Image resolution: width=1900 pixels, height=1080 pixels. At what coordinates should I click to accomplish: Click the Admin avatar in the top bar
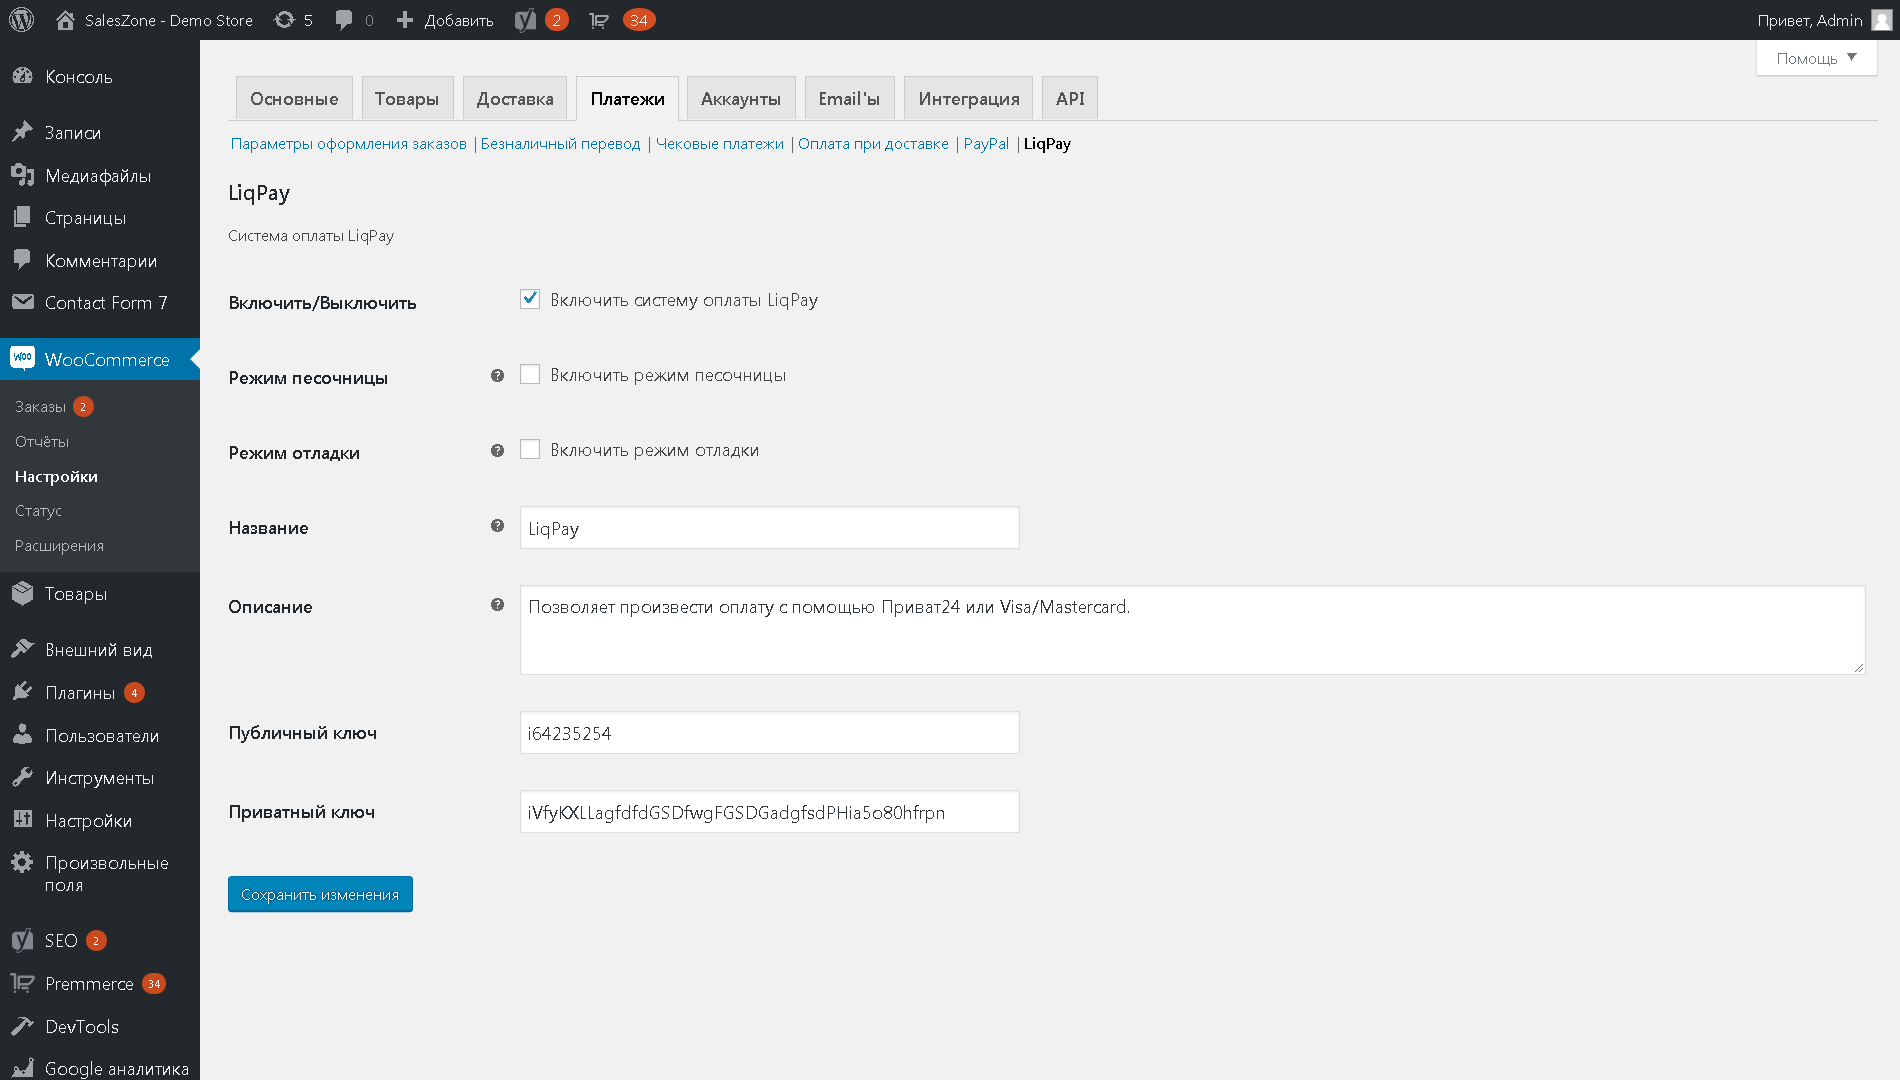[x=1881, y=20]
